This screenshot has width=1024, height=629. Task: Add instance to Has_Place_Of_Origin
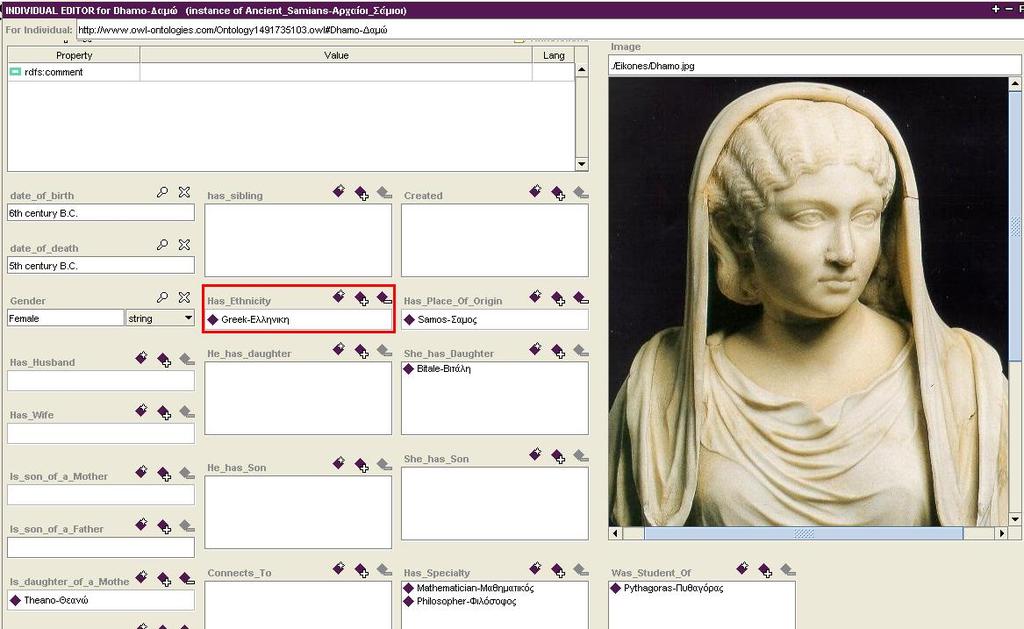coord(558,298)
